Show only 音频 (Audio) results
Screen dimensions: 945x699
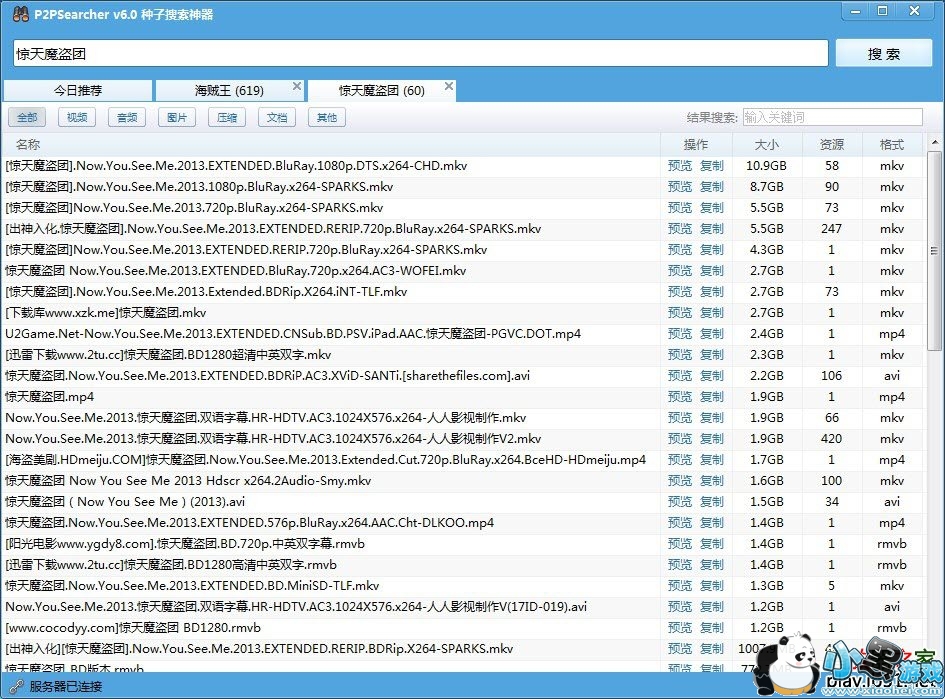(126, 117)
